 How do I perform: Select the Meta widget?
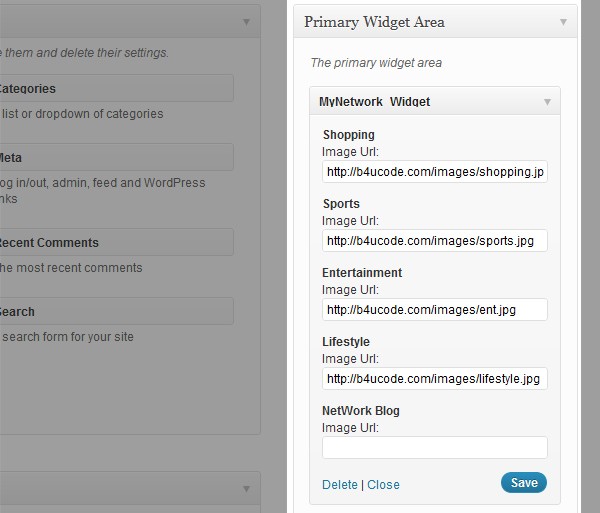click(x=116, y=157)
